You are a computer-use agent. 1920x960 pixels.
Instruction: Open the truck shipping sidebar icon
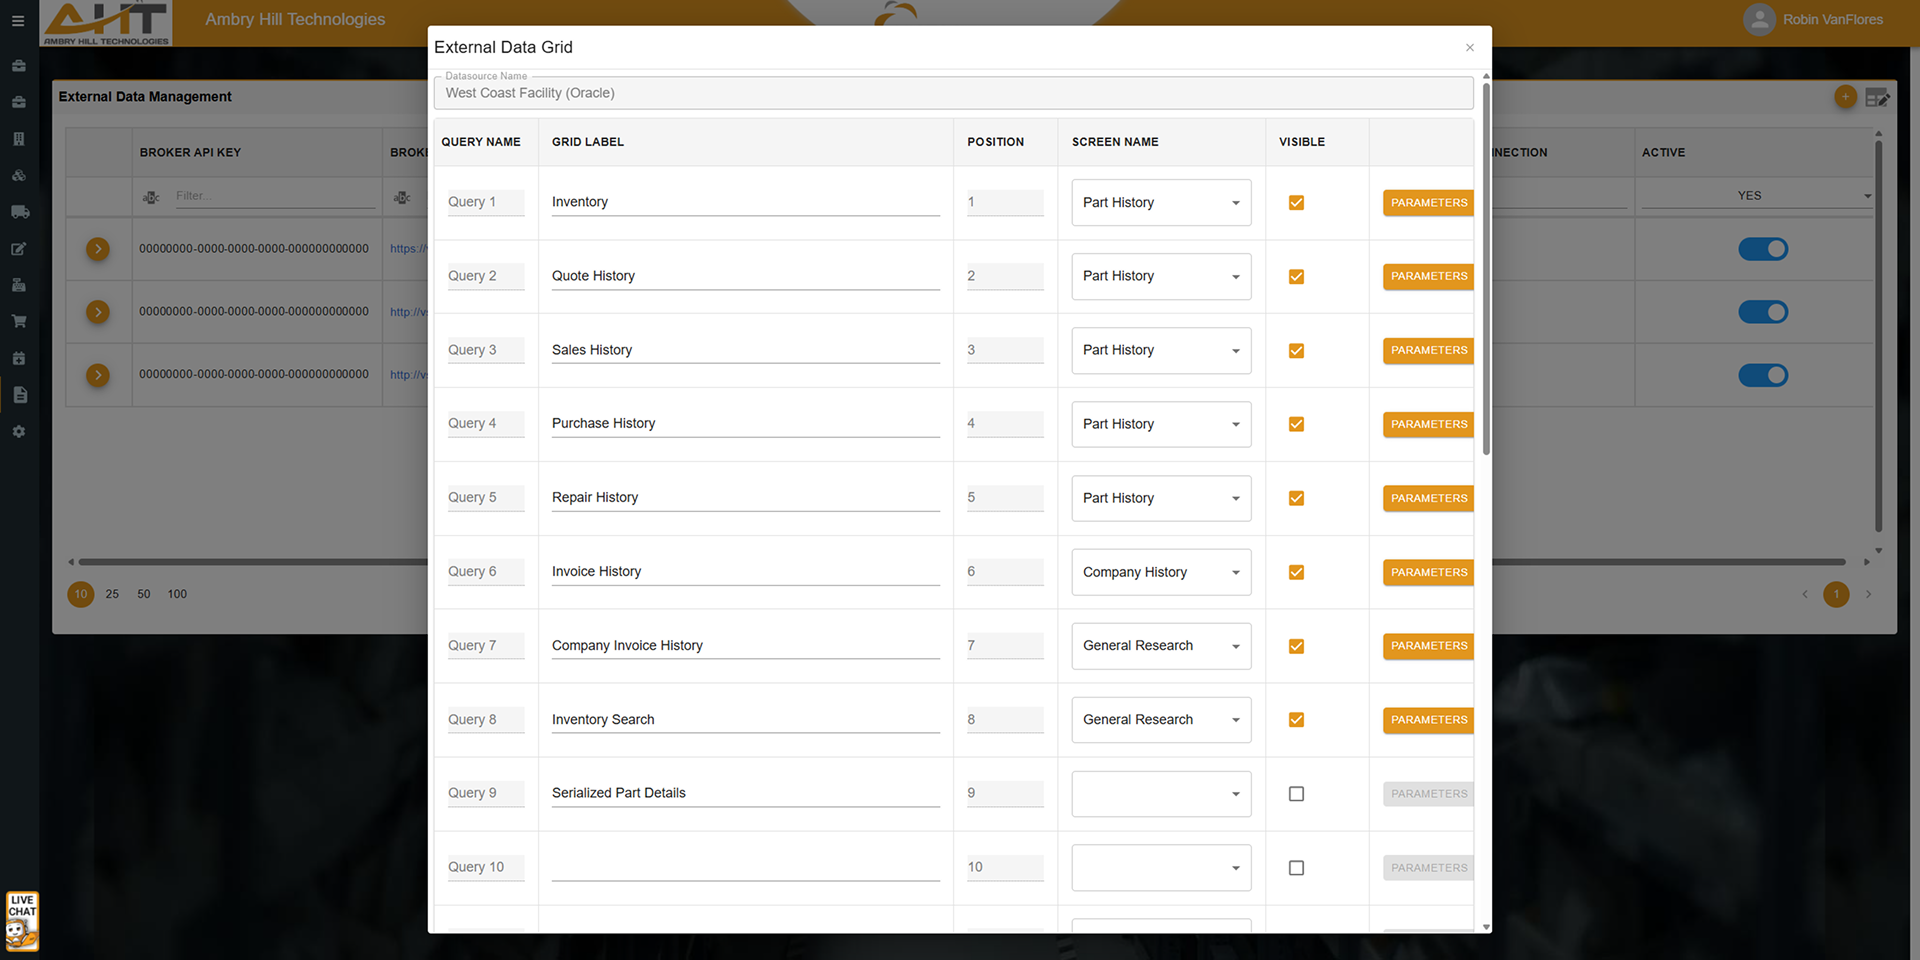pyautogui.click(x=19, y=212)
